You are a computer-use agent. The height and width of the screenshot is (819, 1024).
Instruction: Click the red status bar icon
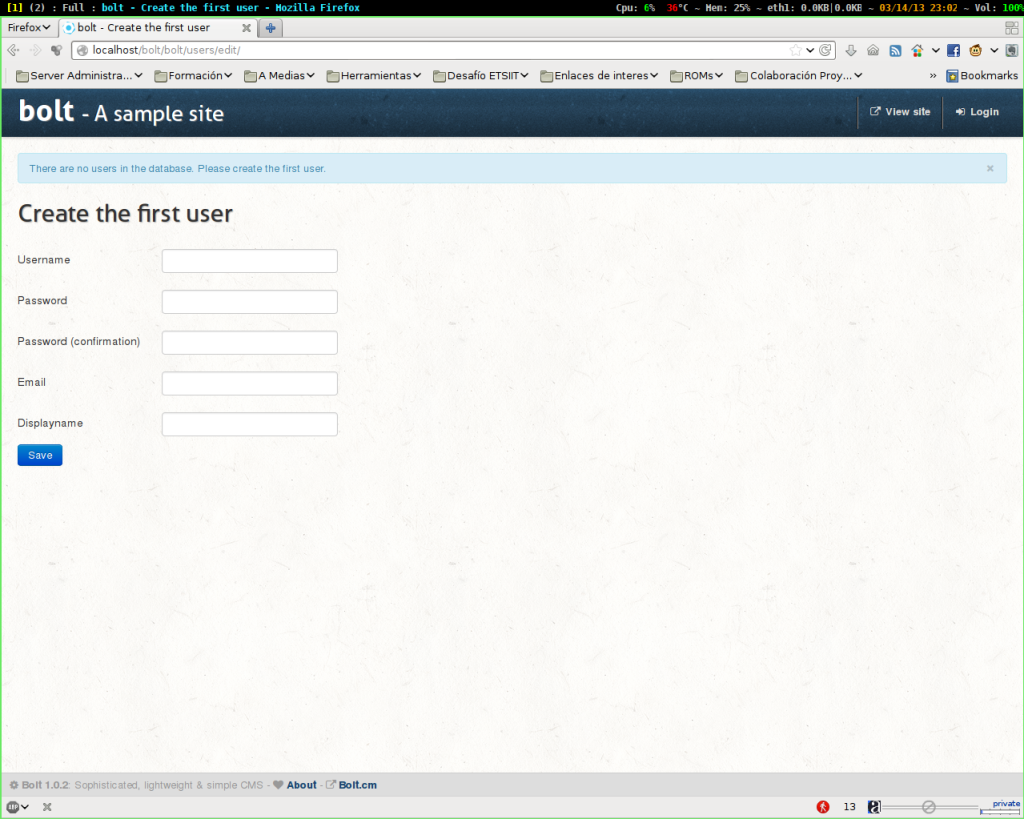tap(823, 807)
